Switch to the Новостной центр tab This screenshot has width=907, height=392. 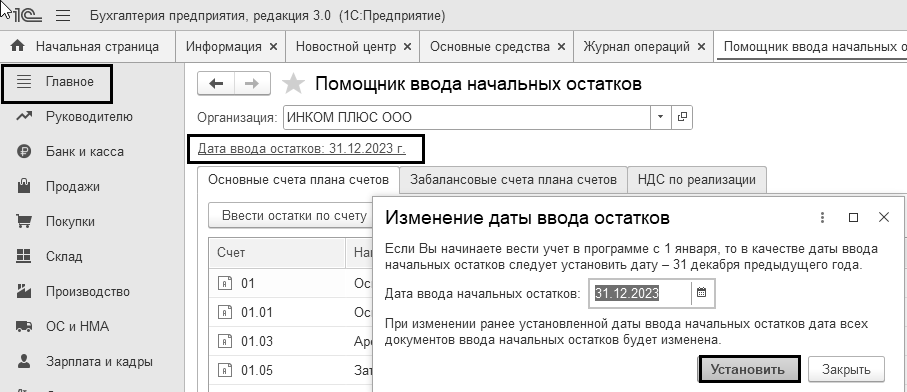346,47
